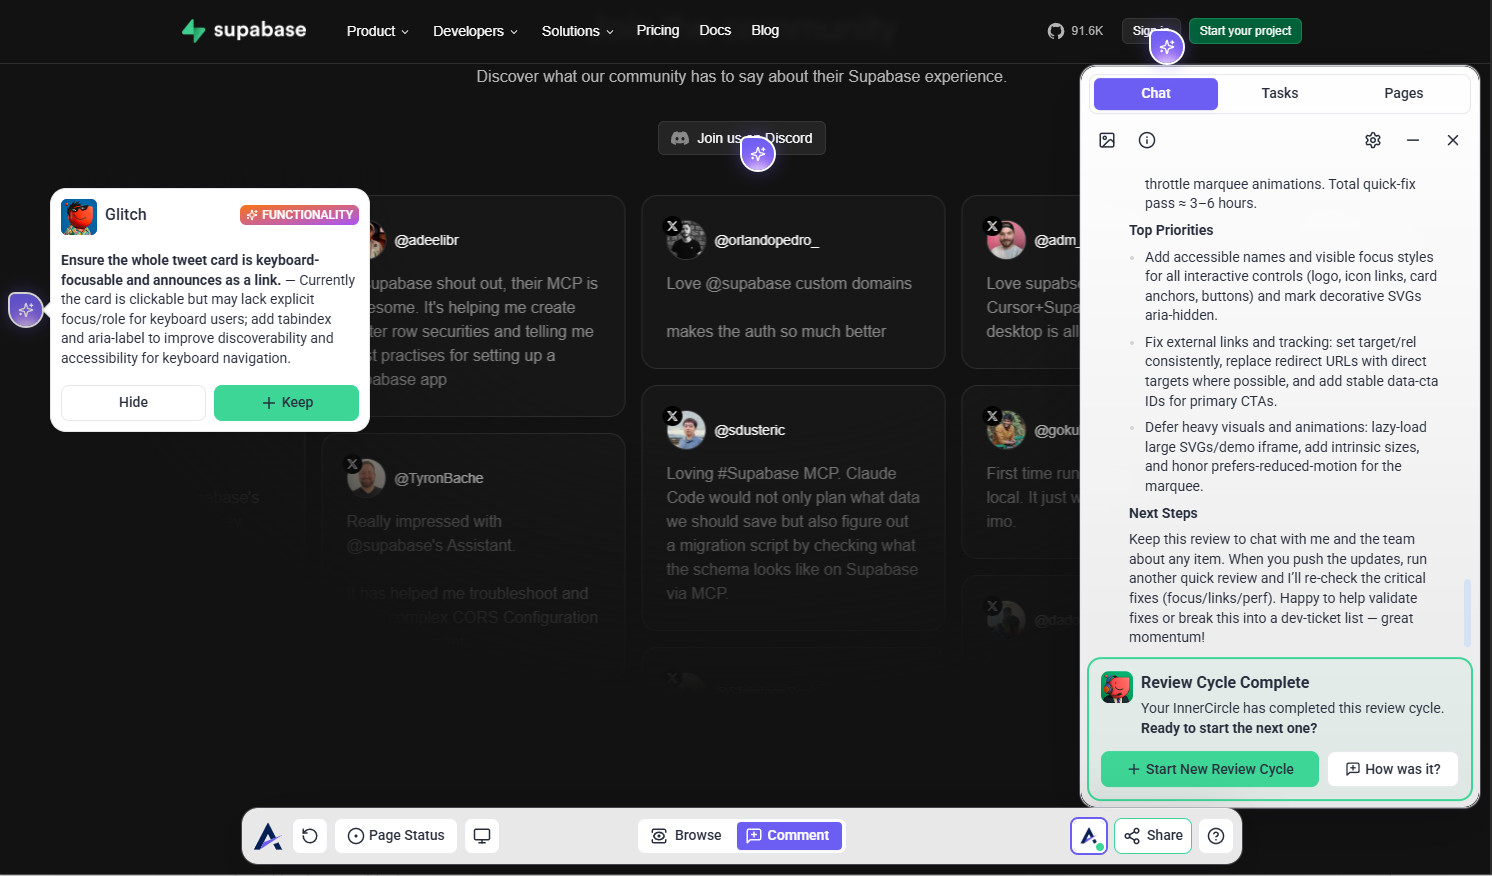Click the refresh icon in bottom toolbar

point(310,836)
